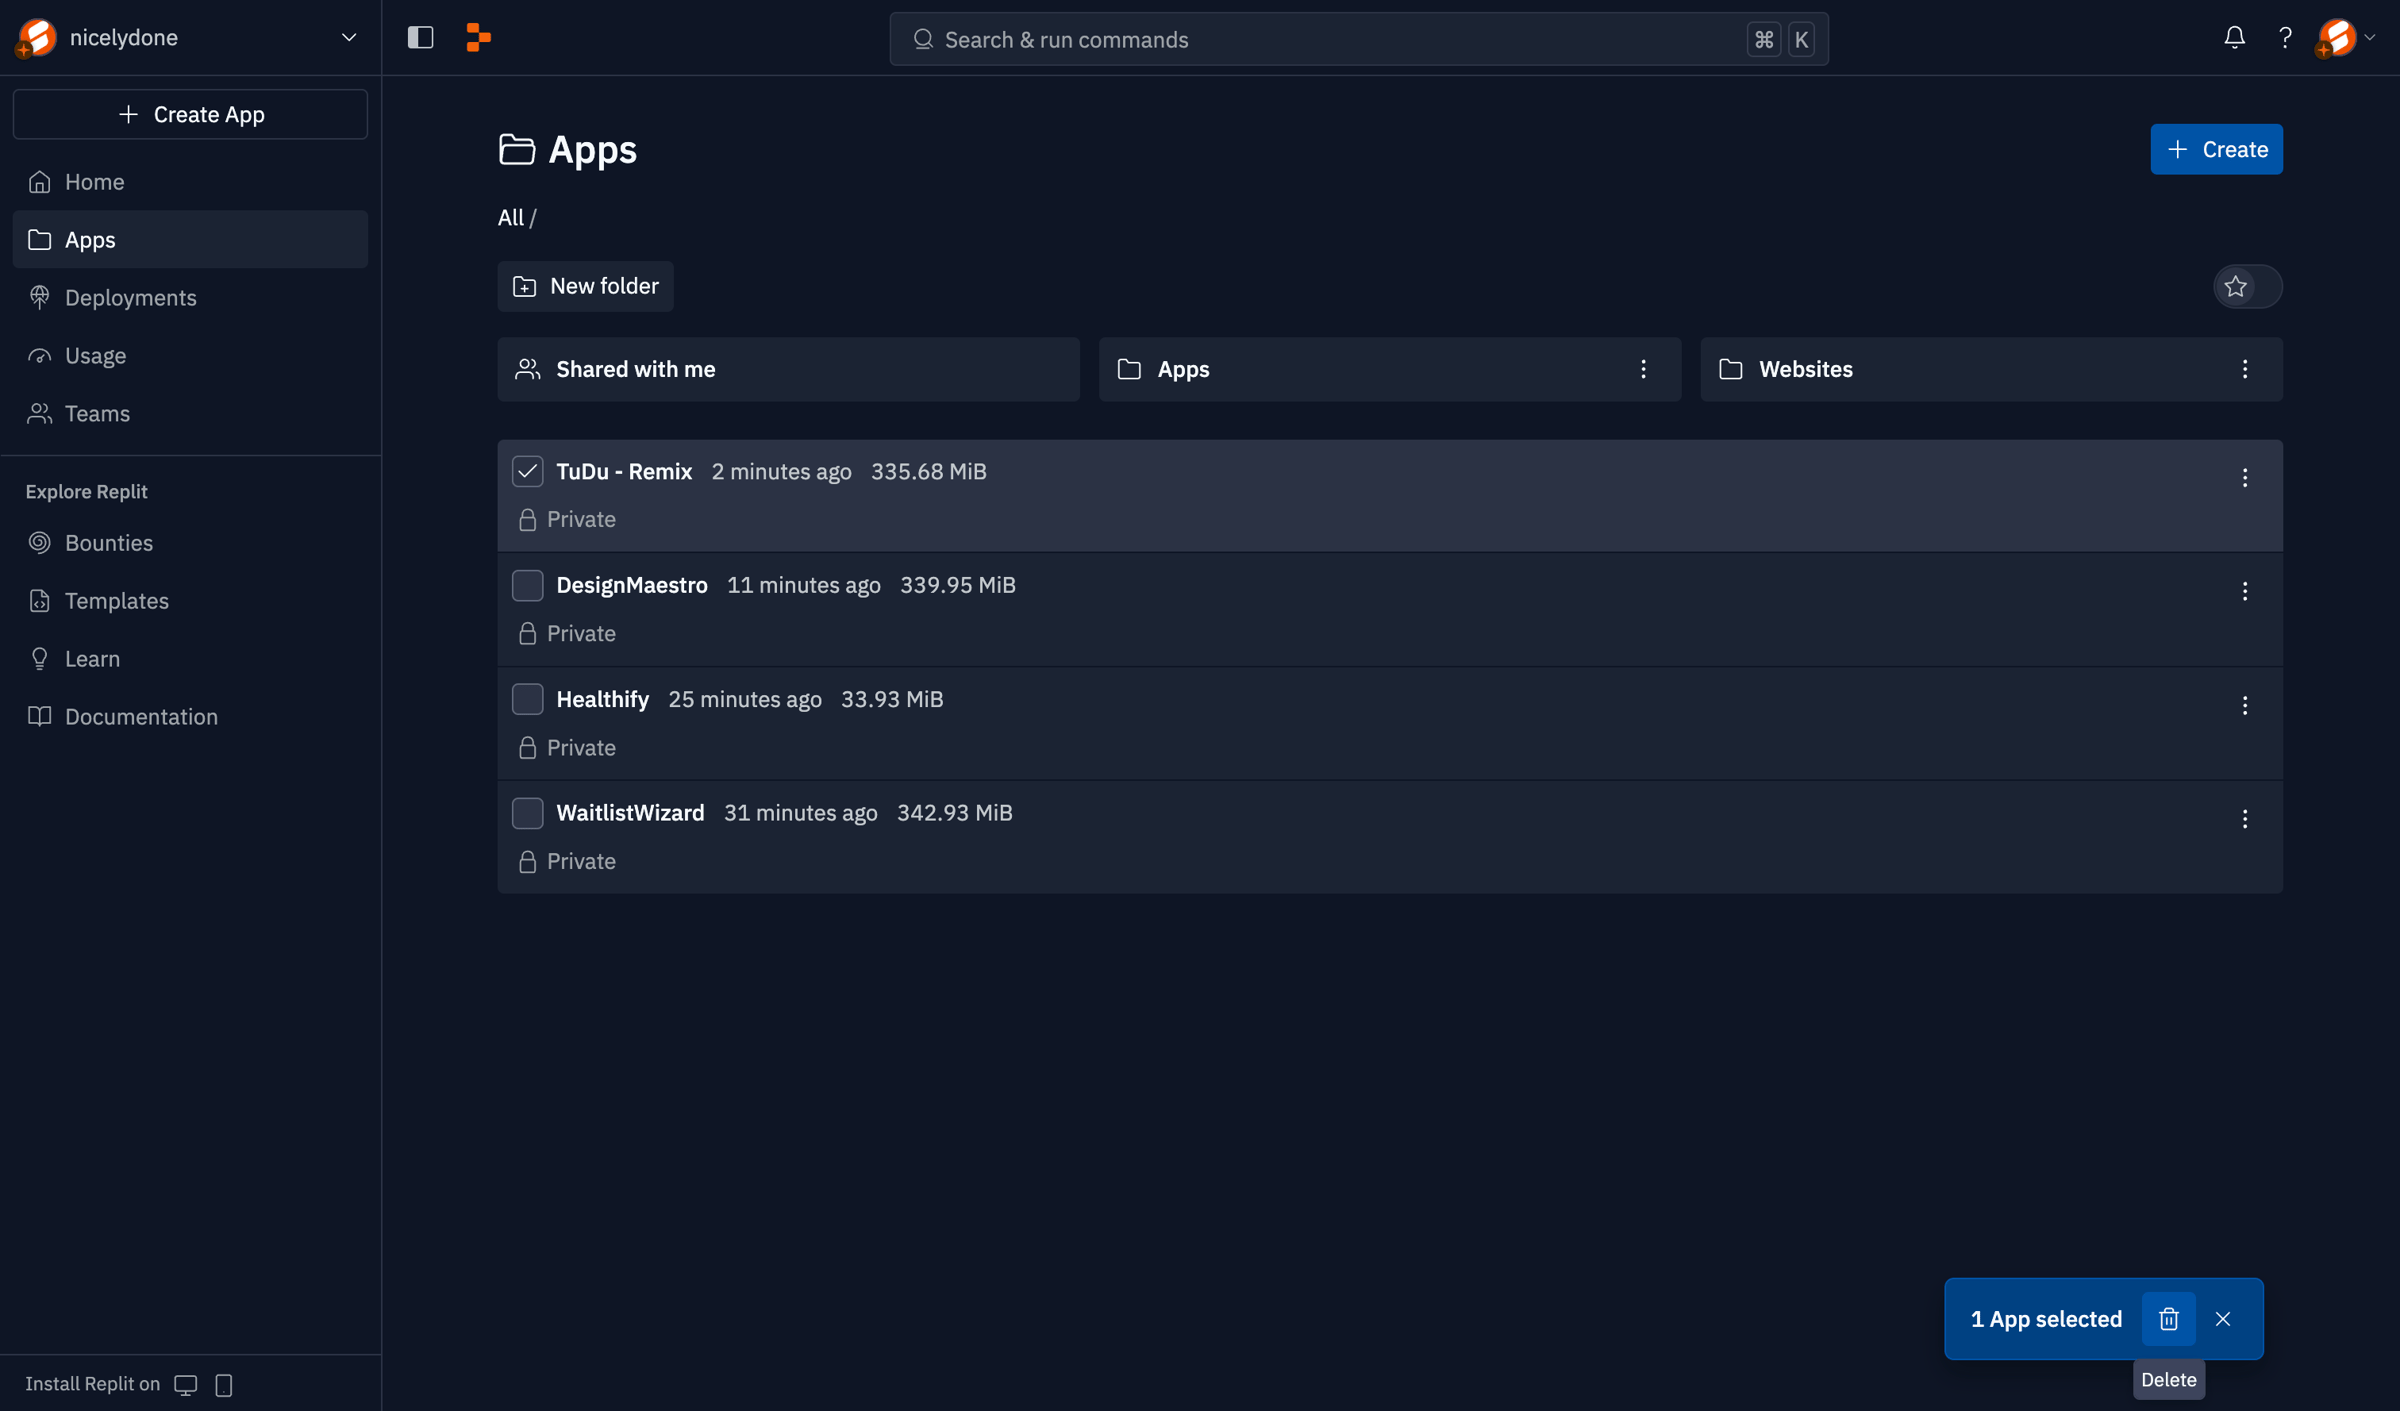Open TuDu - Remix options menu
This screenshot has width=2400, height=1411.
point(2245,478)
